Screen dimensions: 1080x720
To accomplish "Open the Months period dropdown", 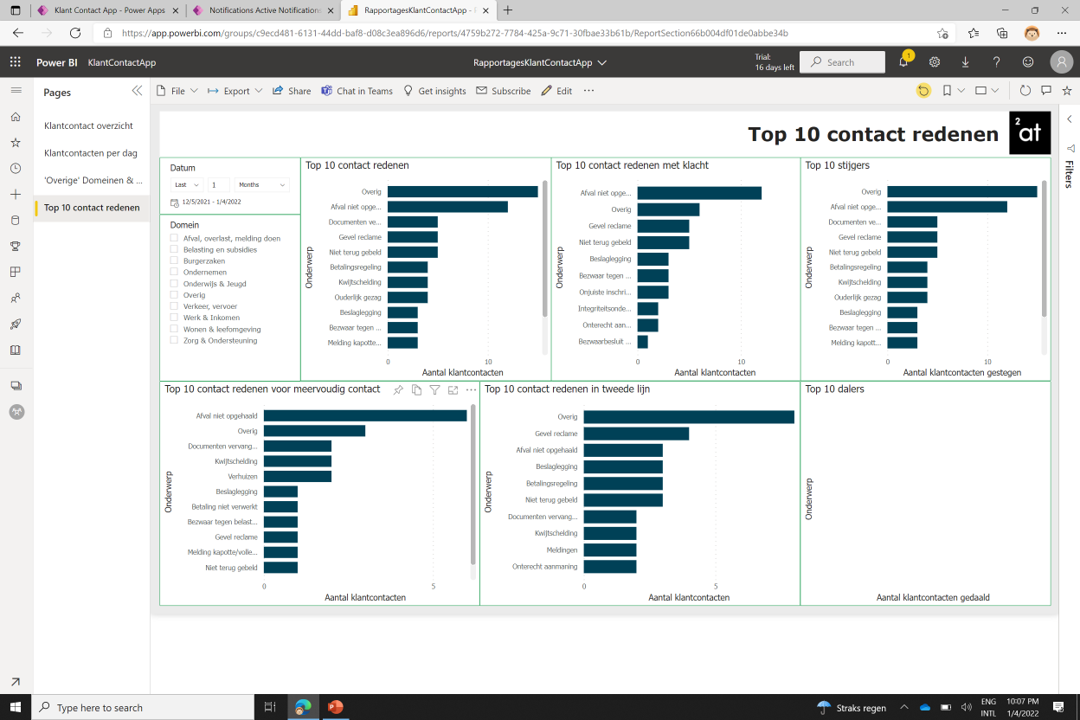I will point(262,185).
